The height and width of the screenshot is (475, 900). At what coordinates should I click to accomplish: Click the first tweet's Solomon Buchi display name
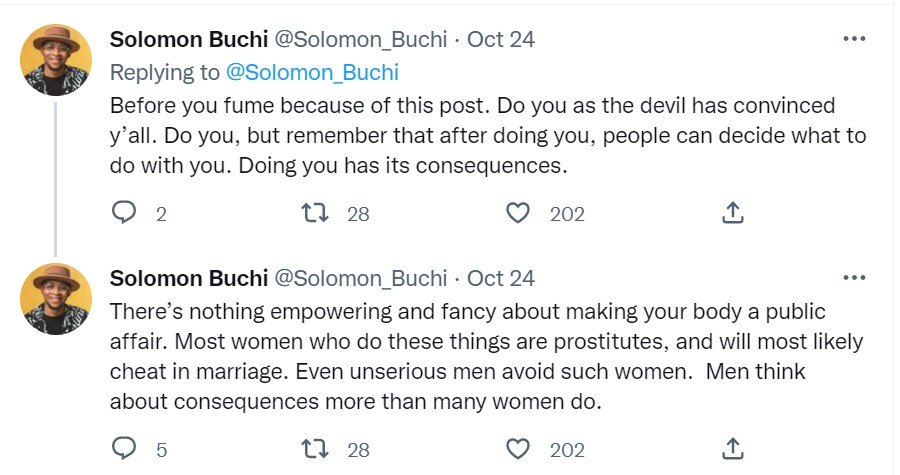[x=188, y=40]
